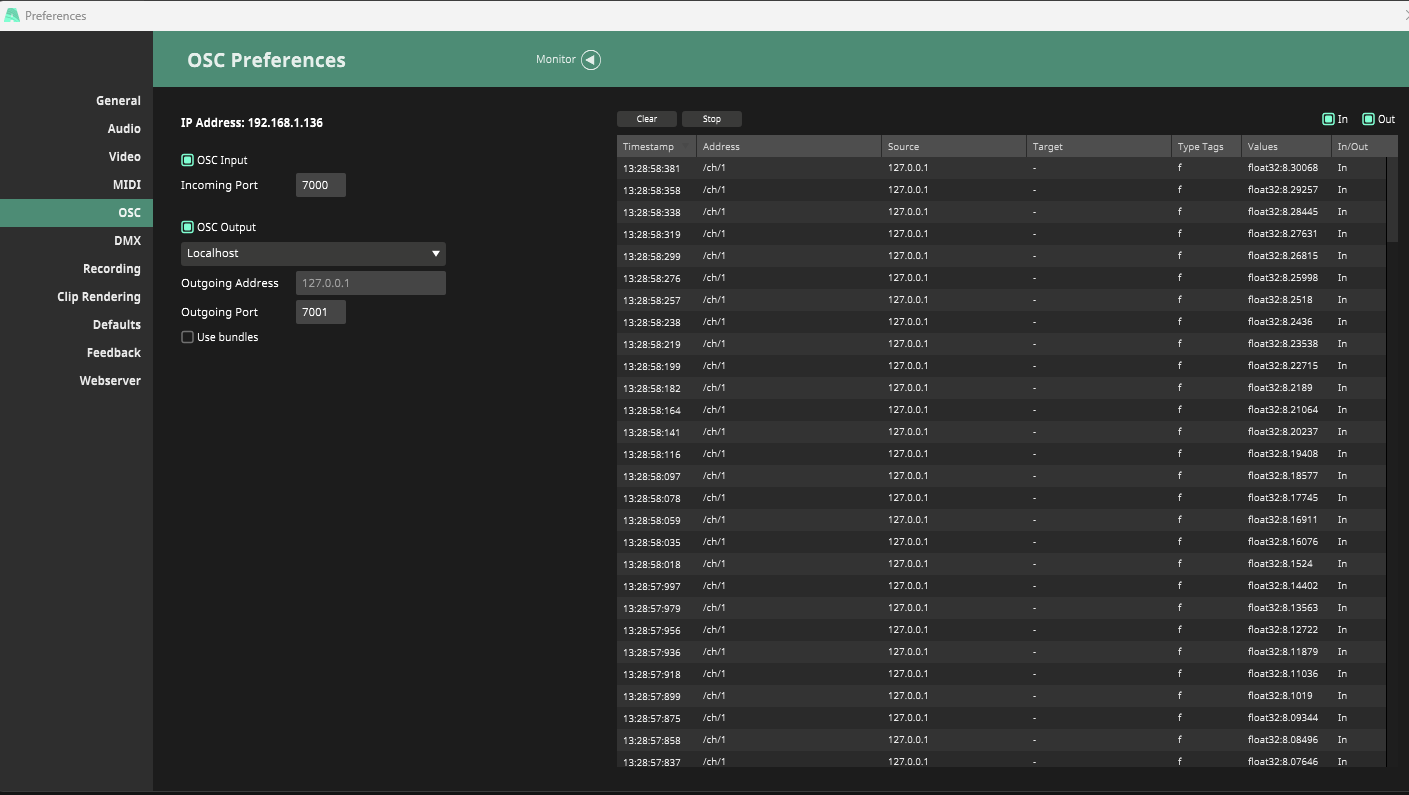Click the Resolume logo in title bar
The height and width of the screenshot is (795, 1409).
[x=12, y=15]
